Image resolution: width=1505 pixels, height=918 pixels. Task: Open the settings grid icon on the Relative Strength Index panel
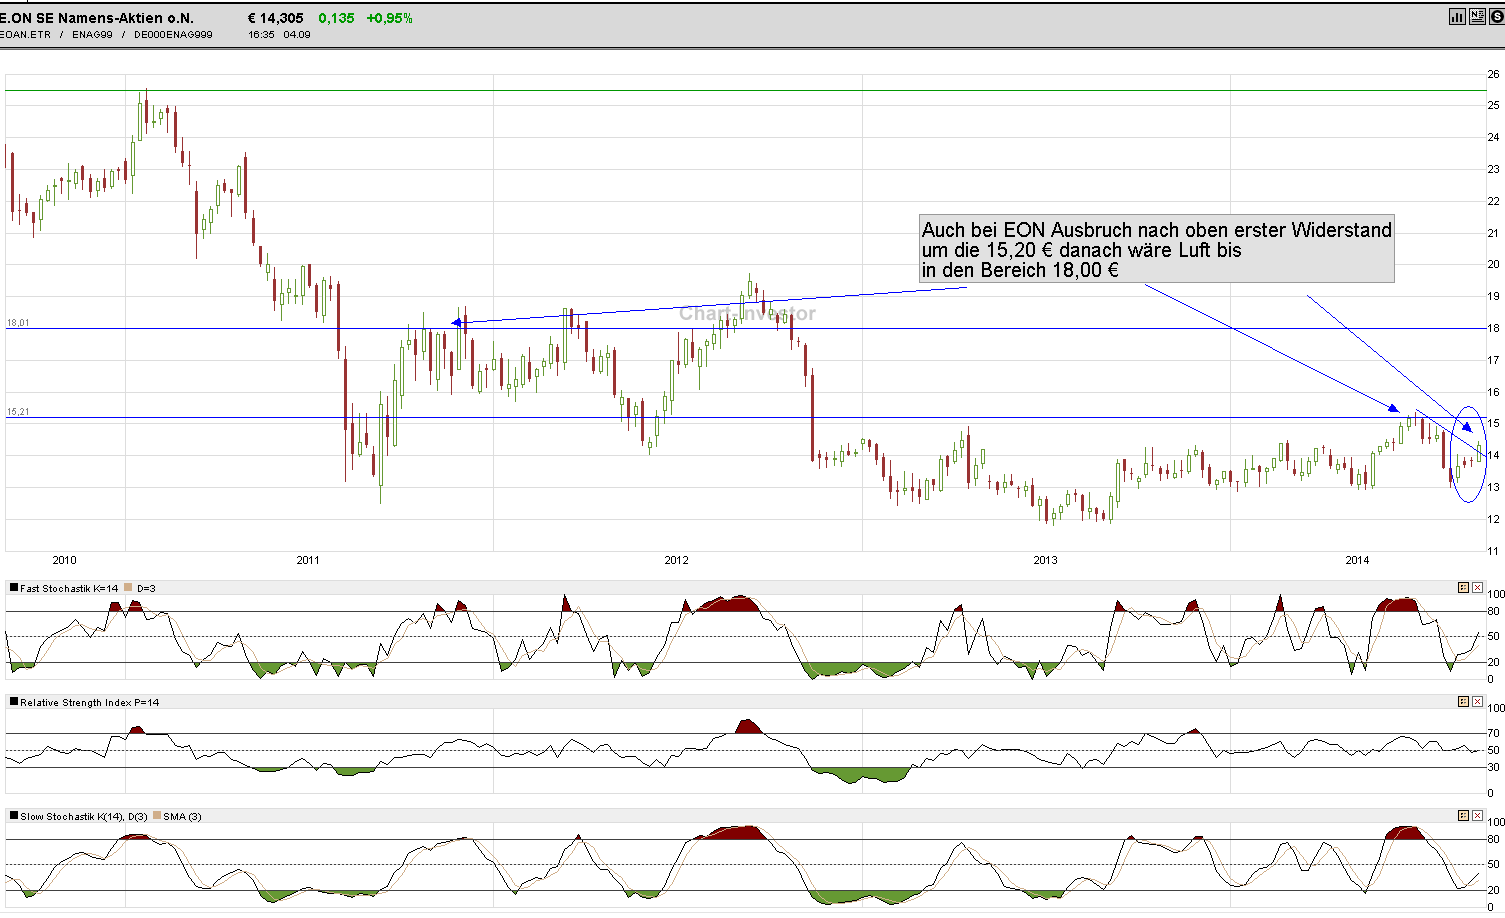[x=1464, y=702]
